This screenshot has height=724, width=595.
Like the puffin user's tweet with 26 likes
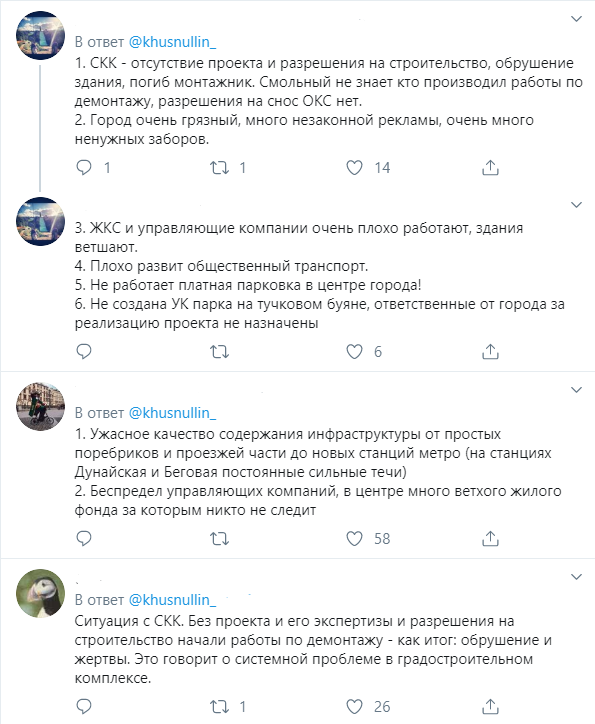point(354,706)
